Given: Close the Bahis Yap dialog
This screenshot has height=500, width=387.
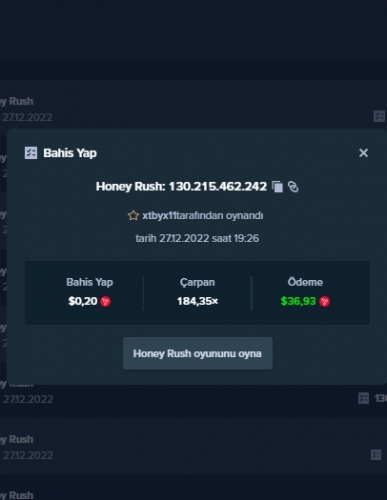Looking at the screenshot, I should (363, 153).
